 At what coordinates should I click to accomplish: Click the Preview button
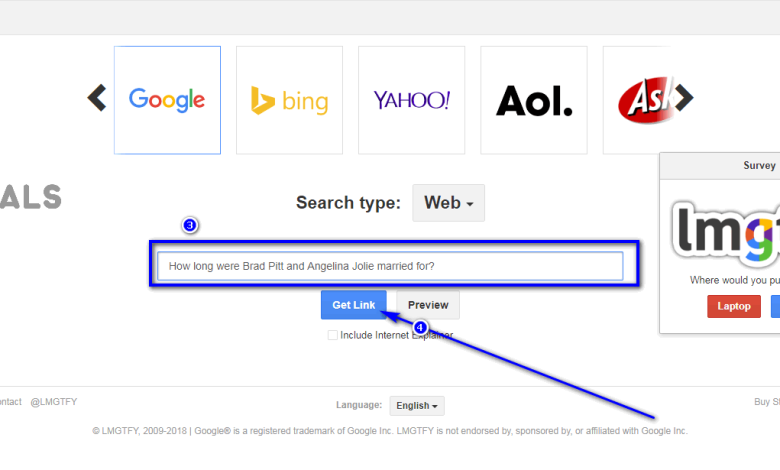coord(428,305)
